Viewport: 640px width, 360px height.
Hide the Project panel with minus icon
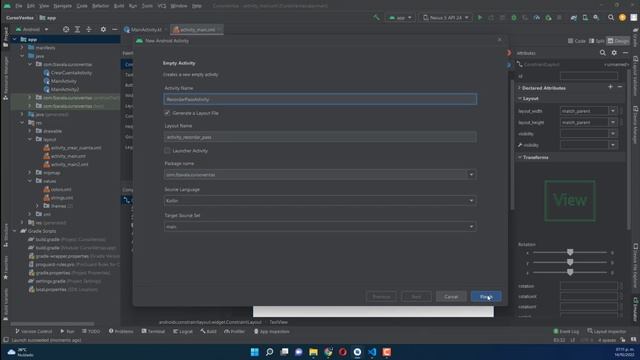tap(115, 29)
